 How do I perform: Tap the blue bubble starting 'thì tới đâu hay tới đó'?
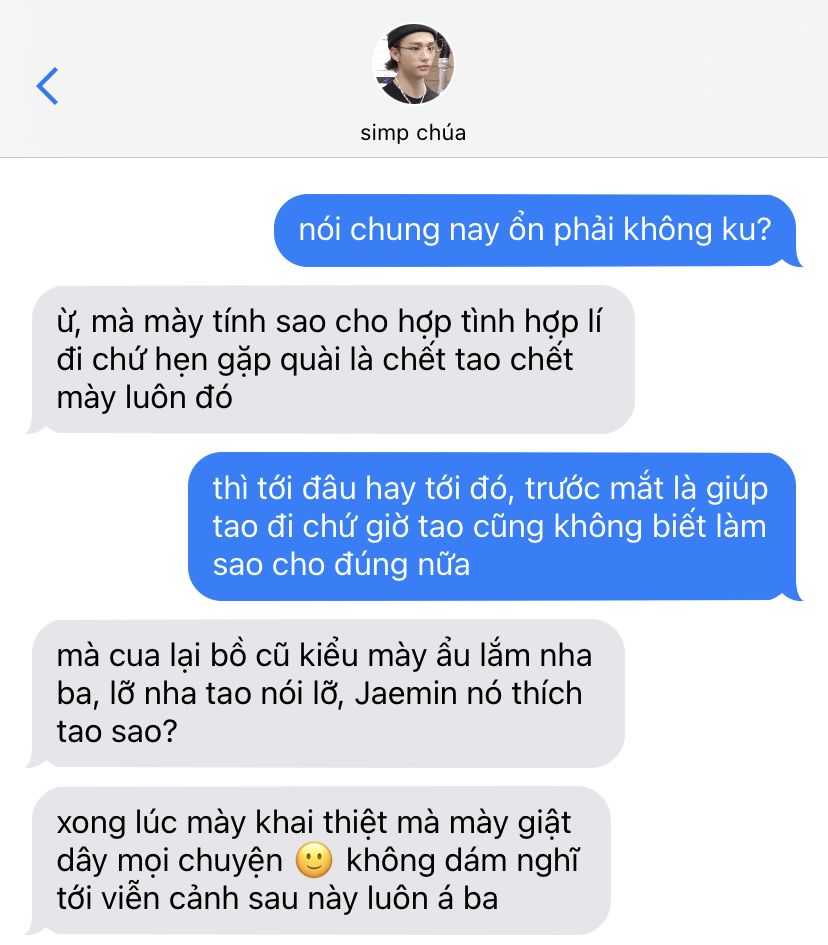tap(492, 527)
